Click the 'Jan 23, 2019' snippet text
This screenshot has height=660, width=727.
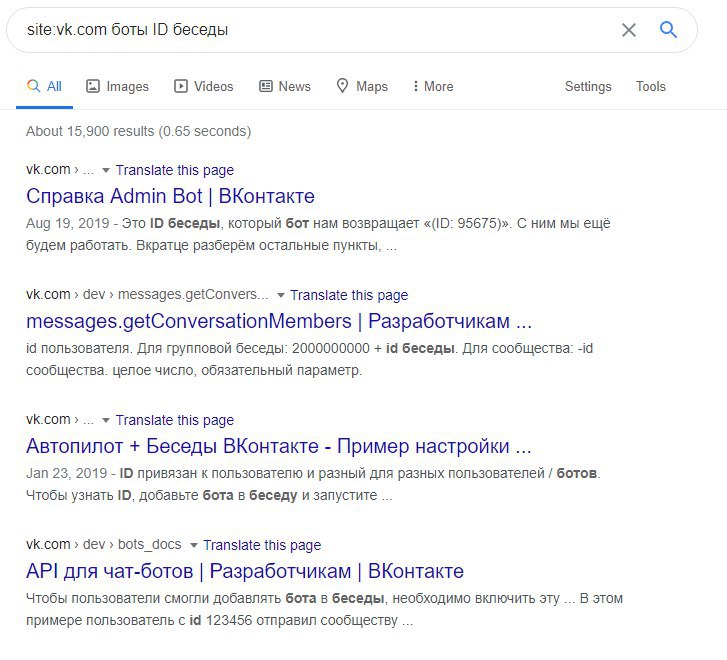click(x=67, y=473)
